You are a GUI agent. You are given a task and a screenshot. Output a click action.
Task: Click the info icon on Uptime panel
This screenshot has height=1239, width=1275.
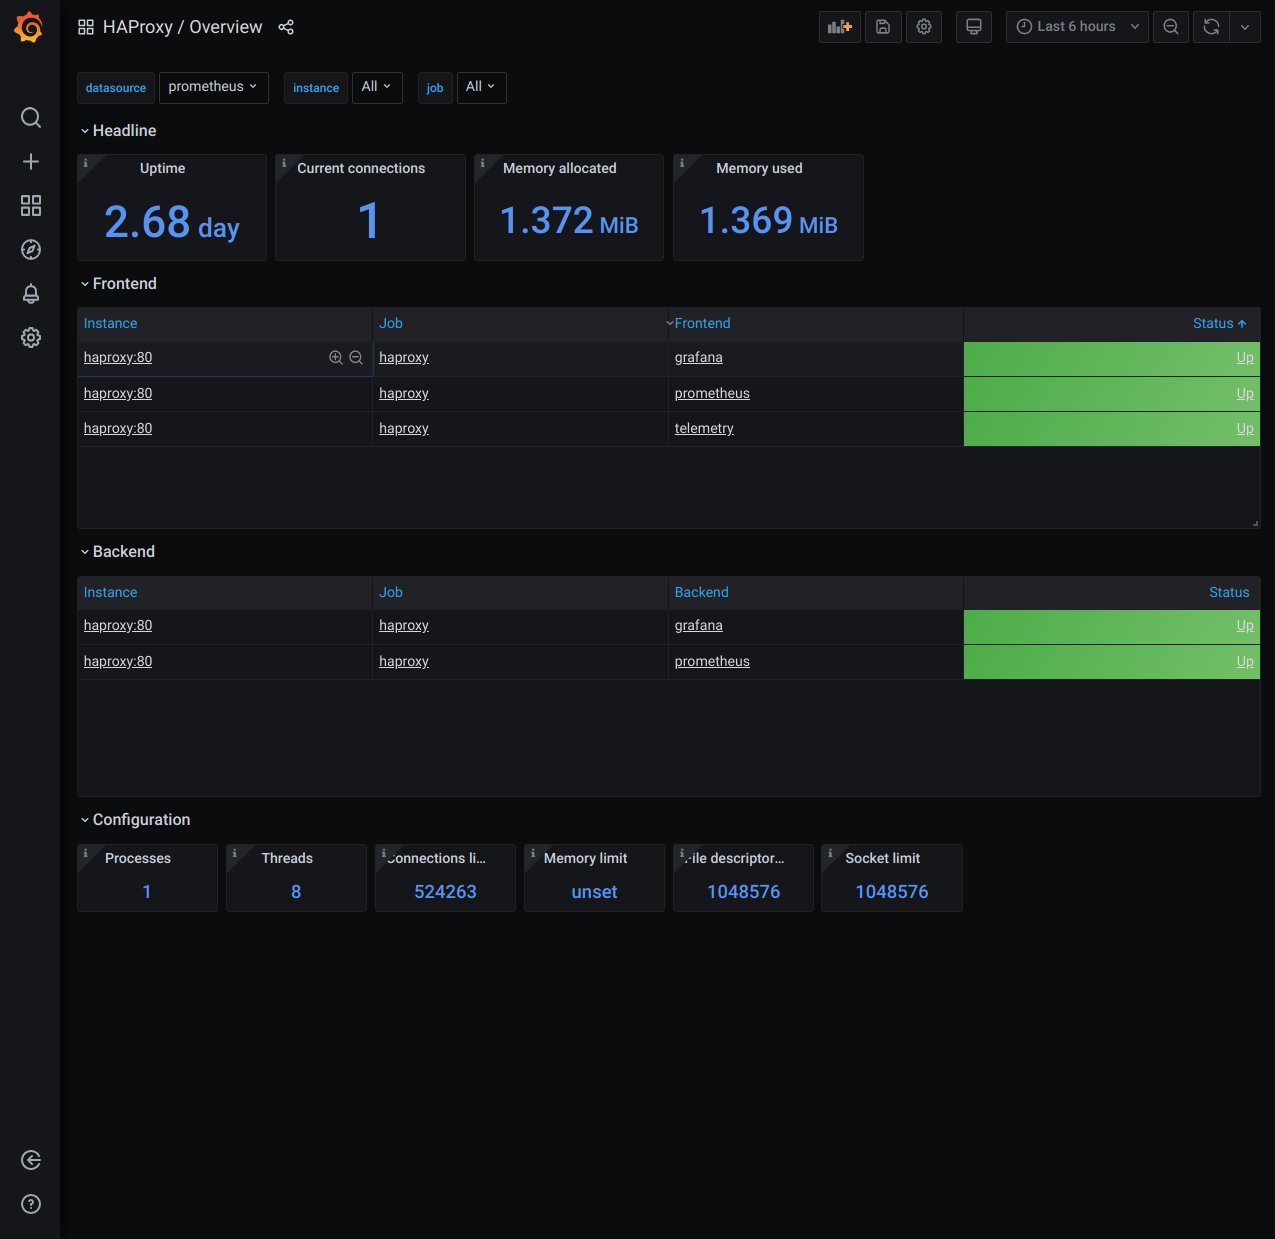click(85, 163)
